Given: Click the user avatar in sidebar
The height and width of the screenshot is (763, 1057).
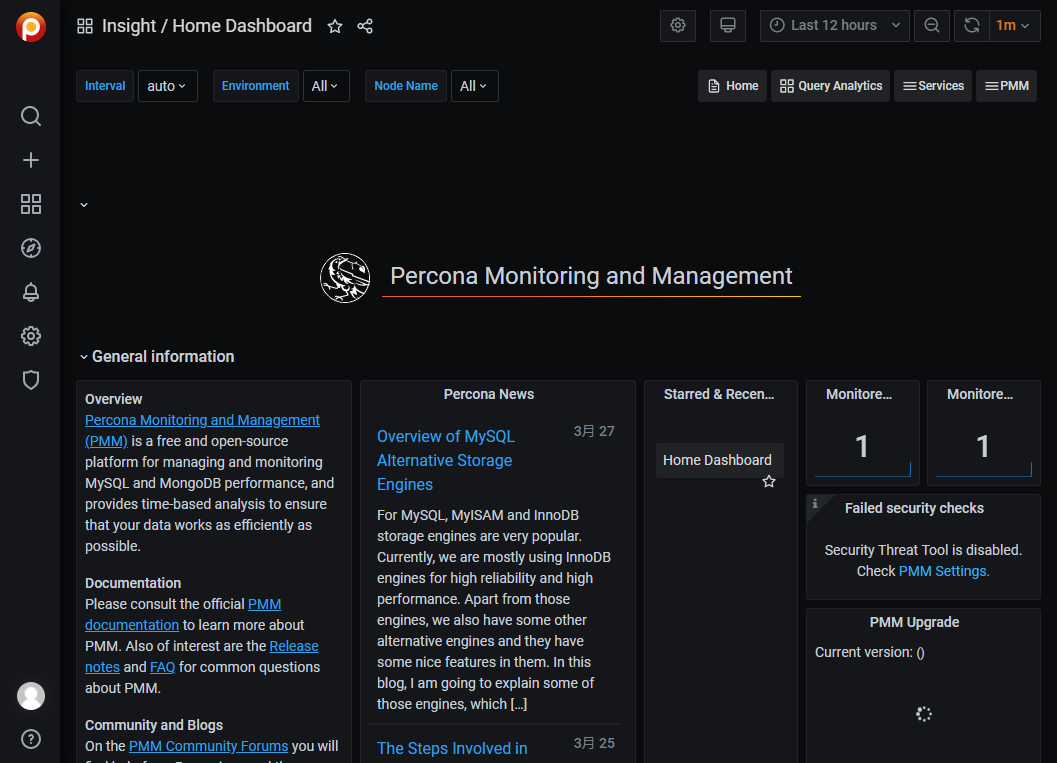Looking at the screenshot, I should 30,696.
